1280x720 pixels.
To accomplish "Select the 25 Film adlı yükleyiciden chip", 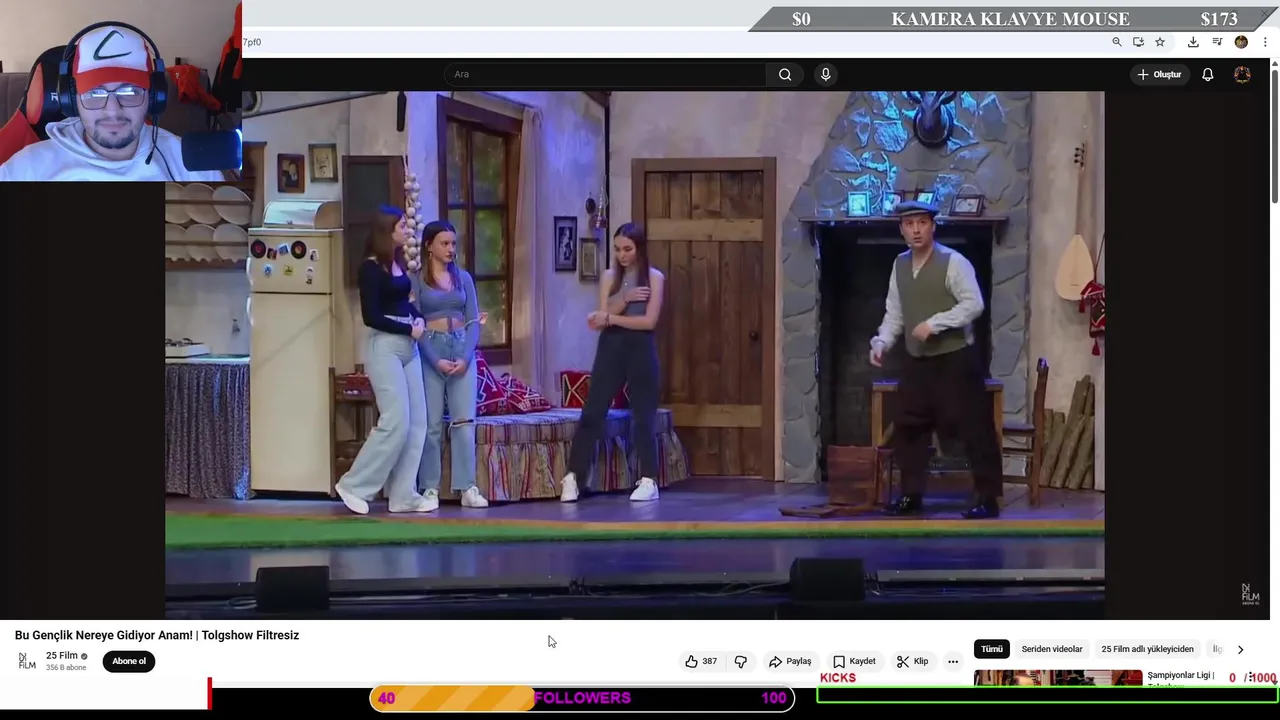I will [x=1147, y=649].
